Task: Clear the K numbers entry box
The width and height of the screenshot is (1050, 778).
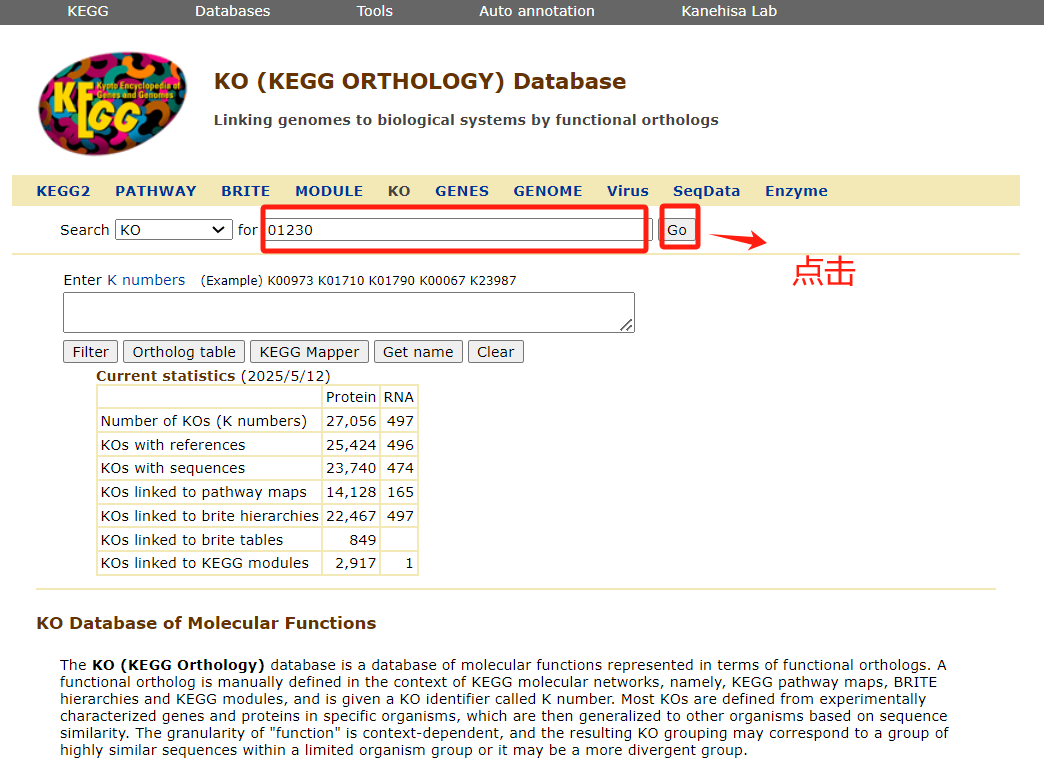Action: 495,351
